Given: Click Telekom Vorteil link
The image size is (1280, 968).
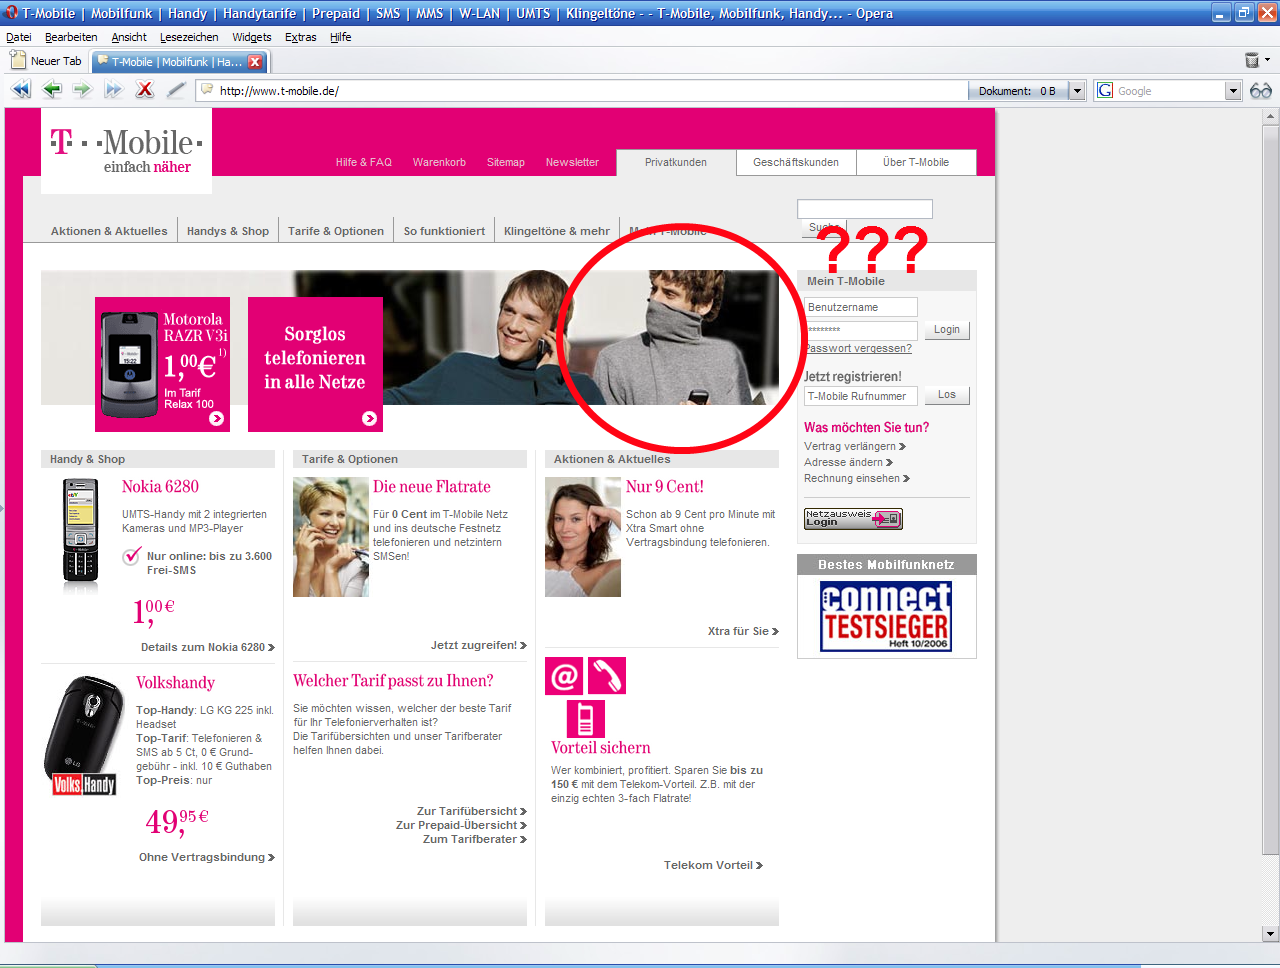Looking at the screenshot, I should pyautogui.click(x=713, y=865).
